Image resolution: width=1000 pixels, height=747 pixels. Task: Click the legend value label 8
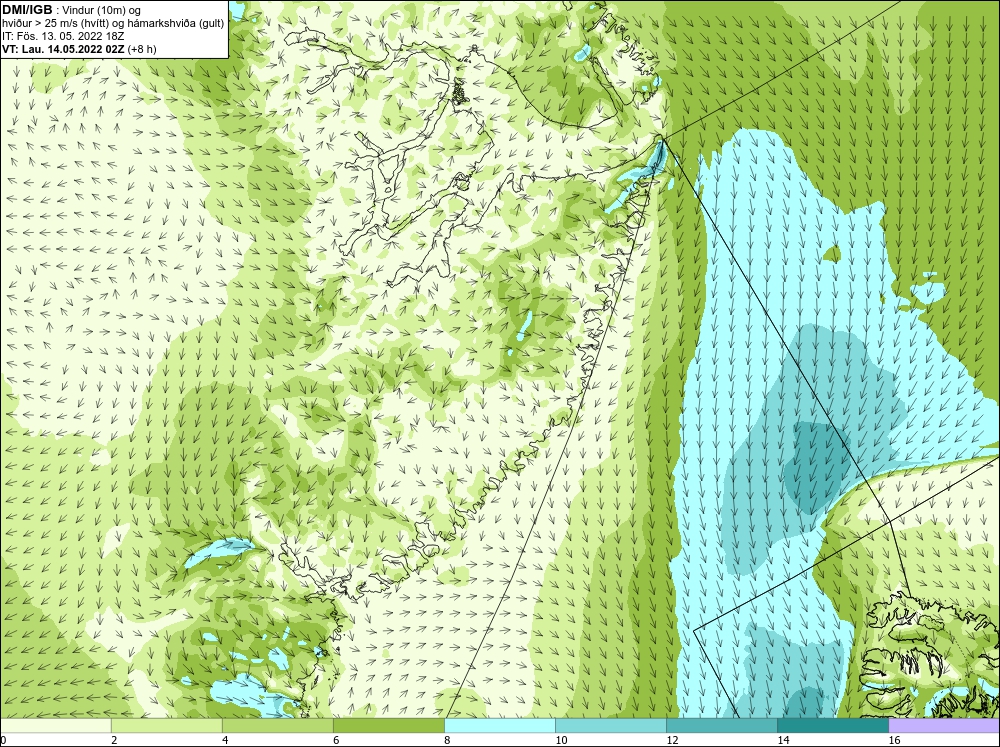click(x=447, y=740)
